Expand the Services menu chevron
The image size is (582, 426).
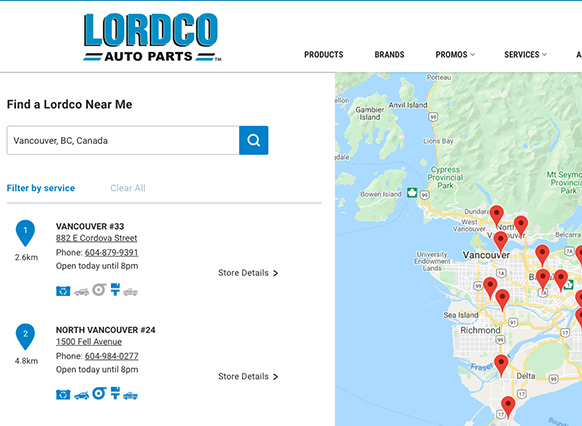tap(544, 55)
